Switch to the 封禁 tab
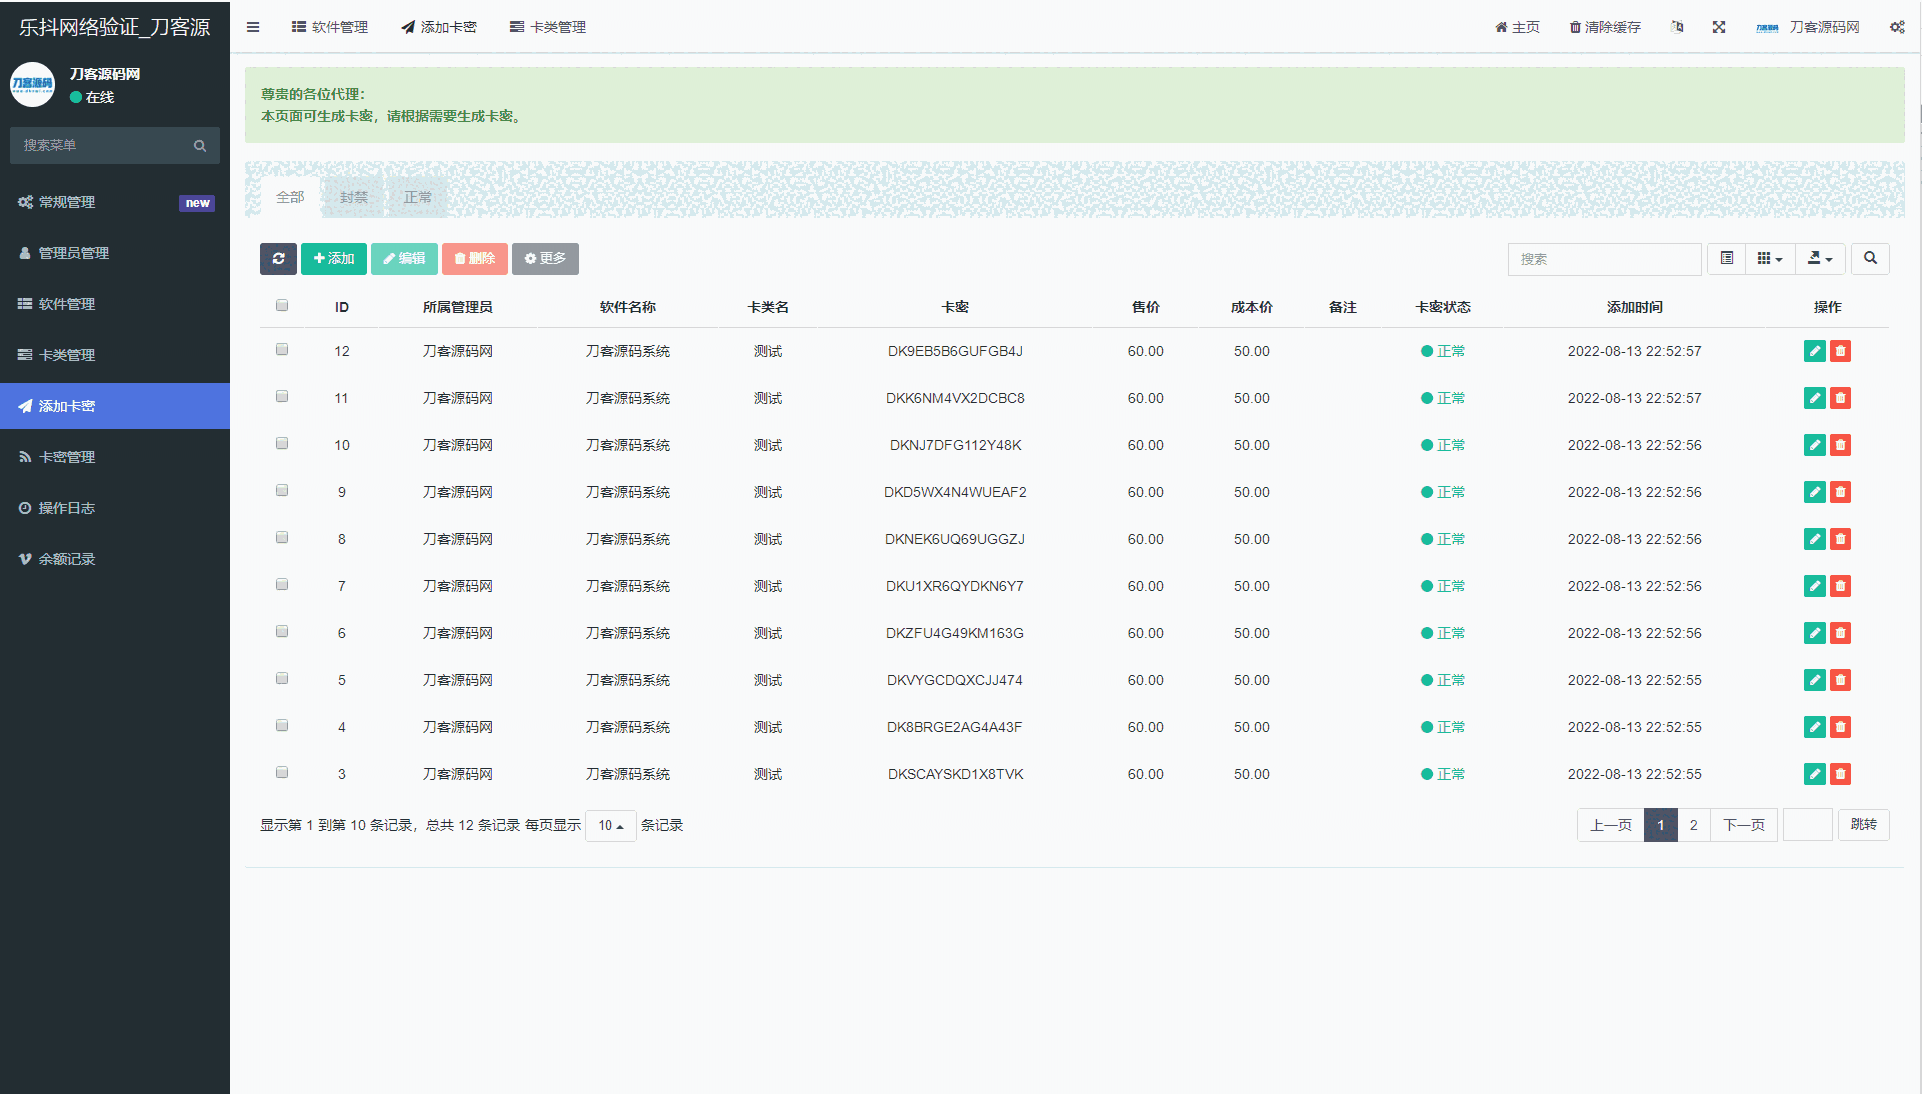The height and width of the screenshot is (1094, 1922). (353, 198)
